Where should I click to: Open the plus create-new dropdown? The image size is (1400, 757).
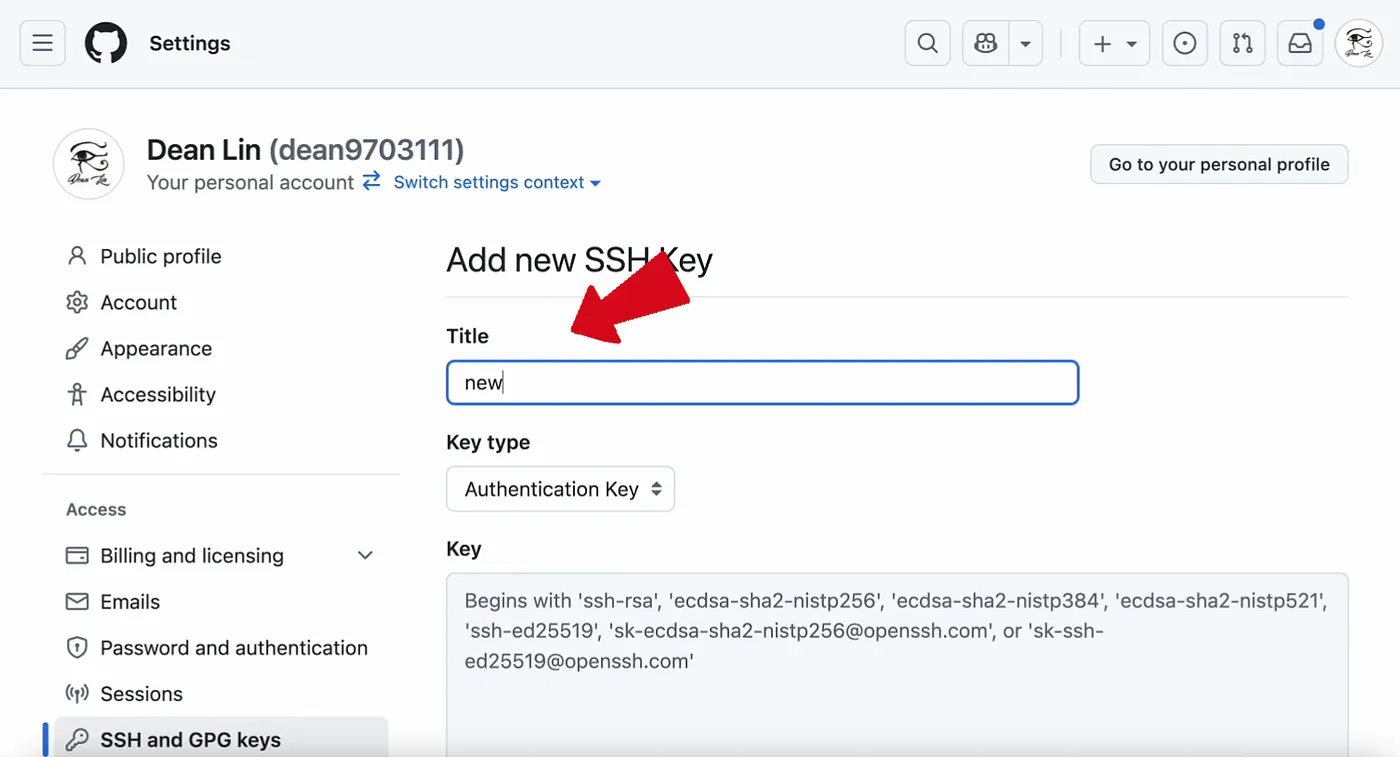coord(1114,44)
